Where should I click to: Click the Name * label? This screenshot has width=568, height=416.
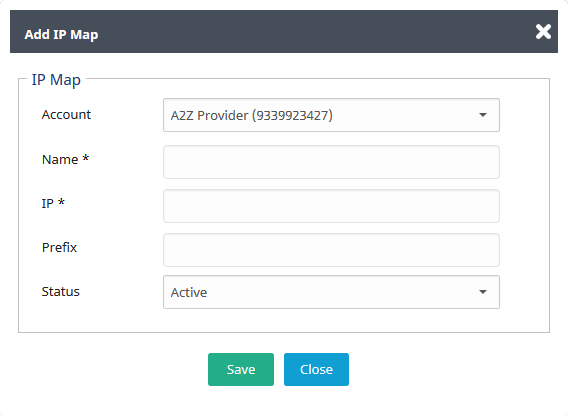65,159
